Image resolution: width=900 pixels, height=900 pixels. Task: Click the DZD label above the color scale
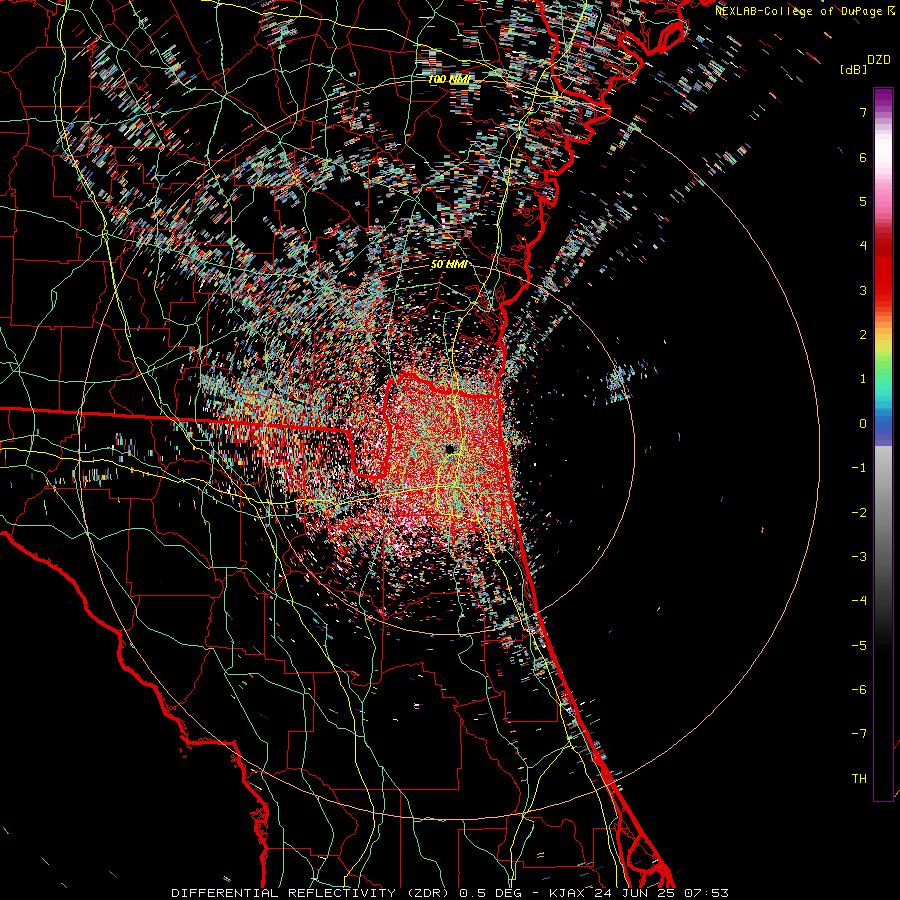pos(879,60)
